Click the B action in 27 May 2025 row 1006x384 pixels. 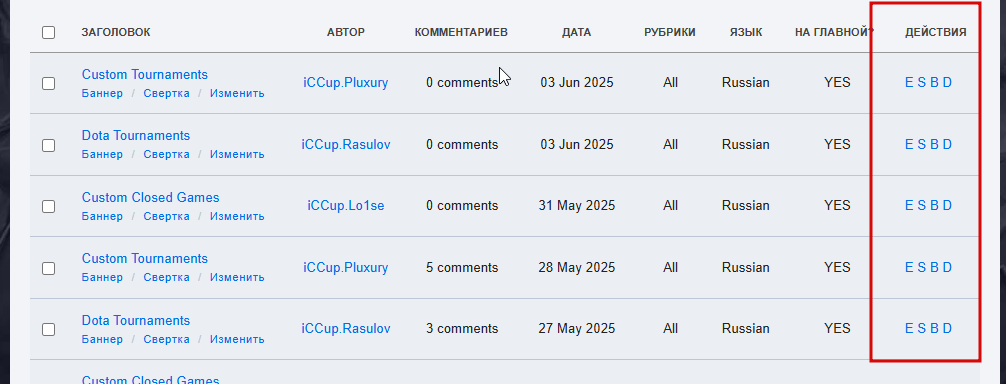pos(934,328)
